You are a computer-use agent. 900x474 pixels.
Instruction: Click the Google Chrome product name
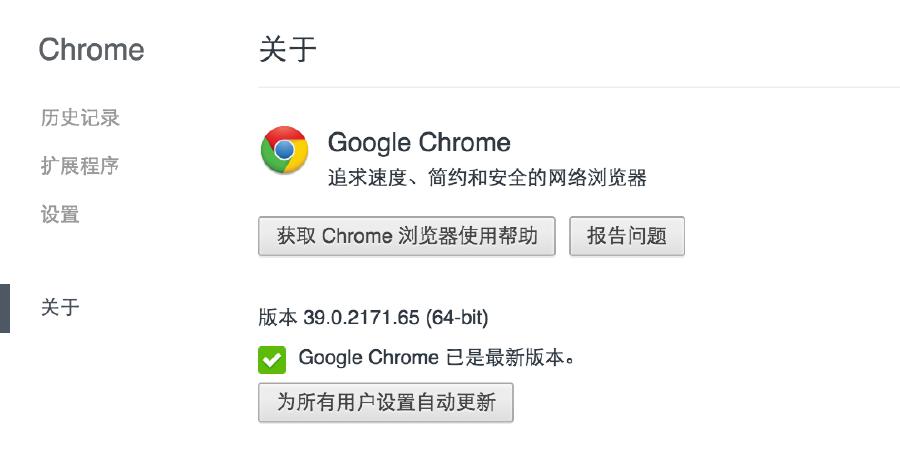pyautogui.click(x=419, y=142)
